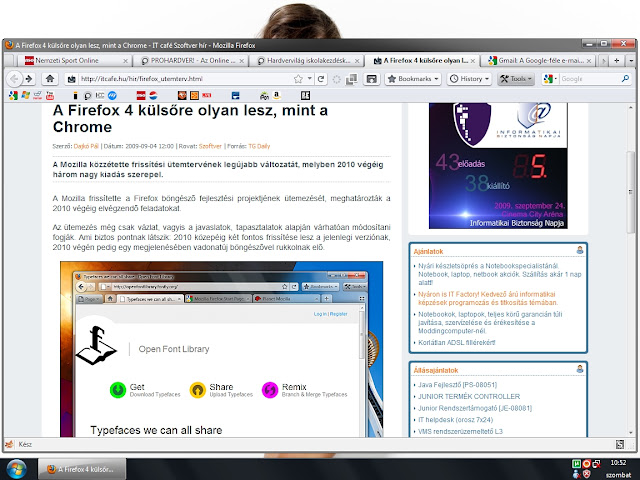Open the black-and-white square bookmark at bar end
Image resolution: width=640 pixels, height=480 pixels.
[305, 96]
